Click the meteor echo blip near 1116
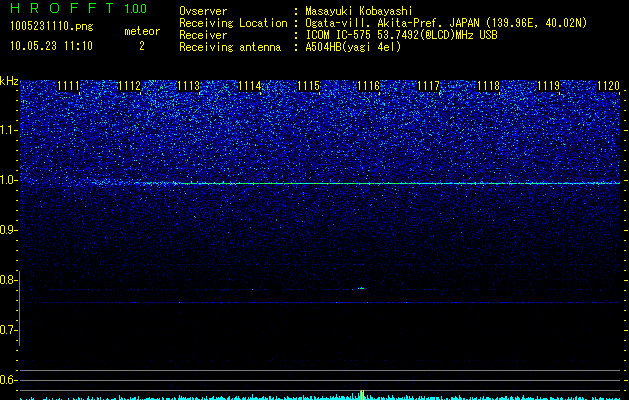This screenshot has height=400, width=629. pyautogui.click(x=361, y=288)
